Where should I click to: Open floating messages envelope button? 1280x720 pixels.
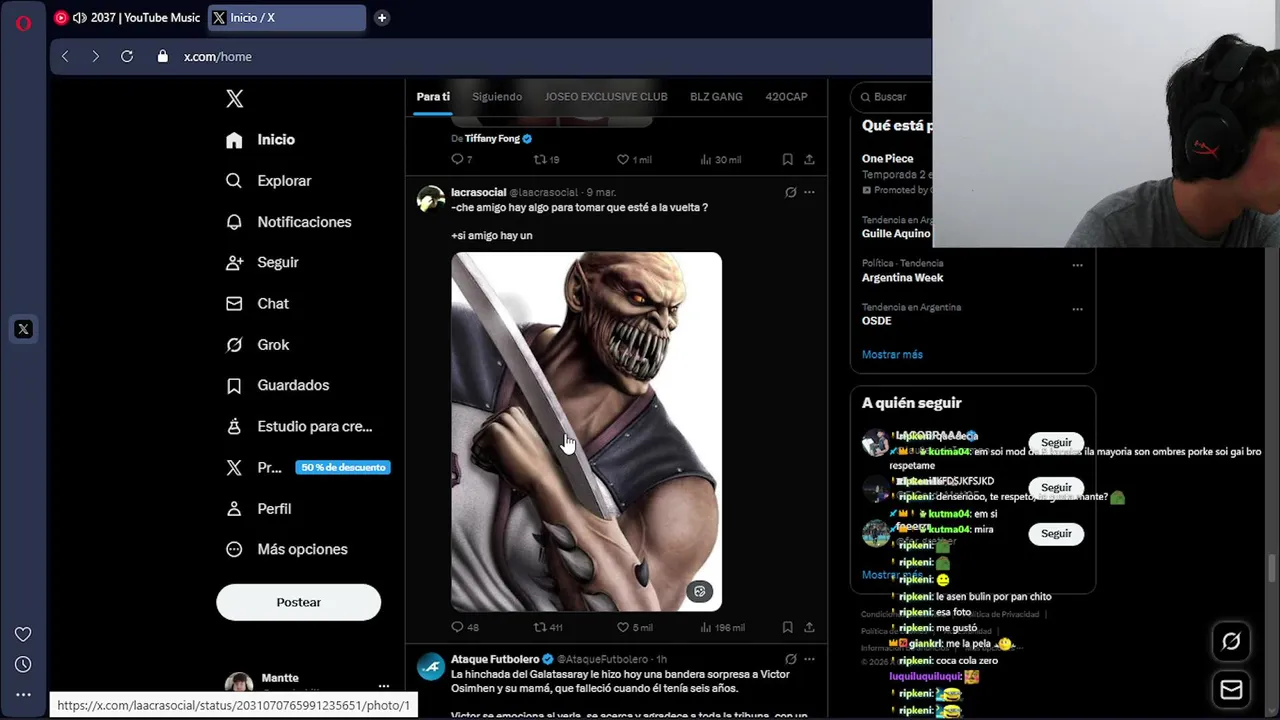(1231, 690)
